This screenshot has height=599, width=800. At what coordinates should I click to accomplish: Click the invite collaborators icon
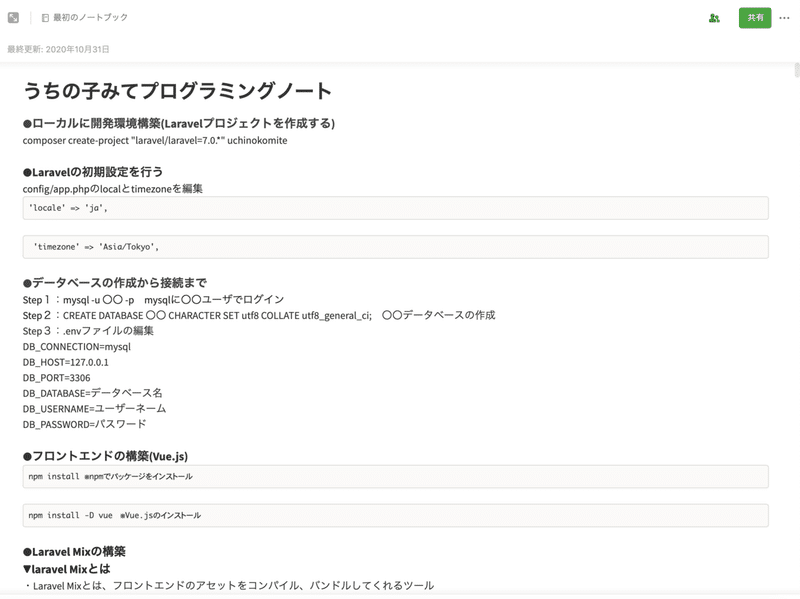pos(713,17)
